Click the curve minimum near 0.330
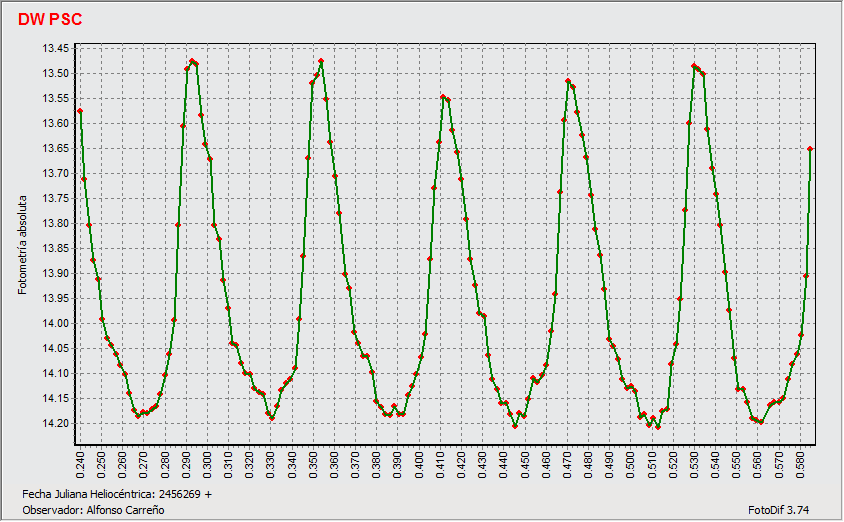This screenshot has width=844, height=522. (x=271, y=418)
